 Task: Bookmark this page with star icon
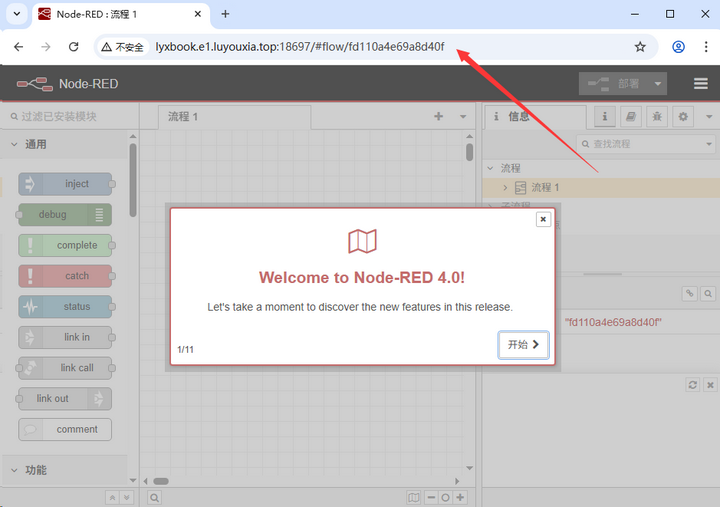640,47
